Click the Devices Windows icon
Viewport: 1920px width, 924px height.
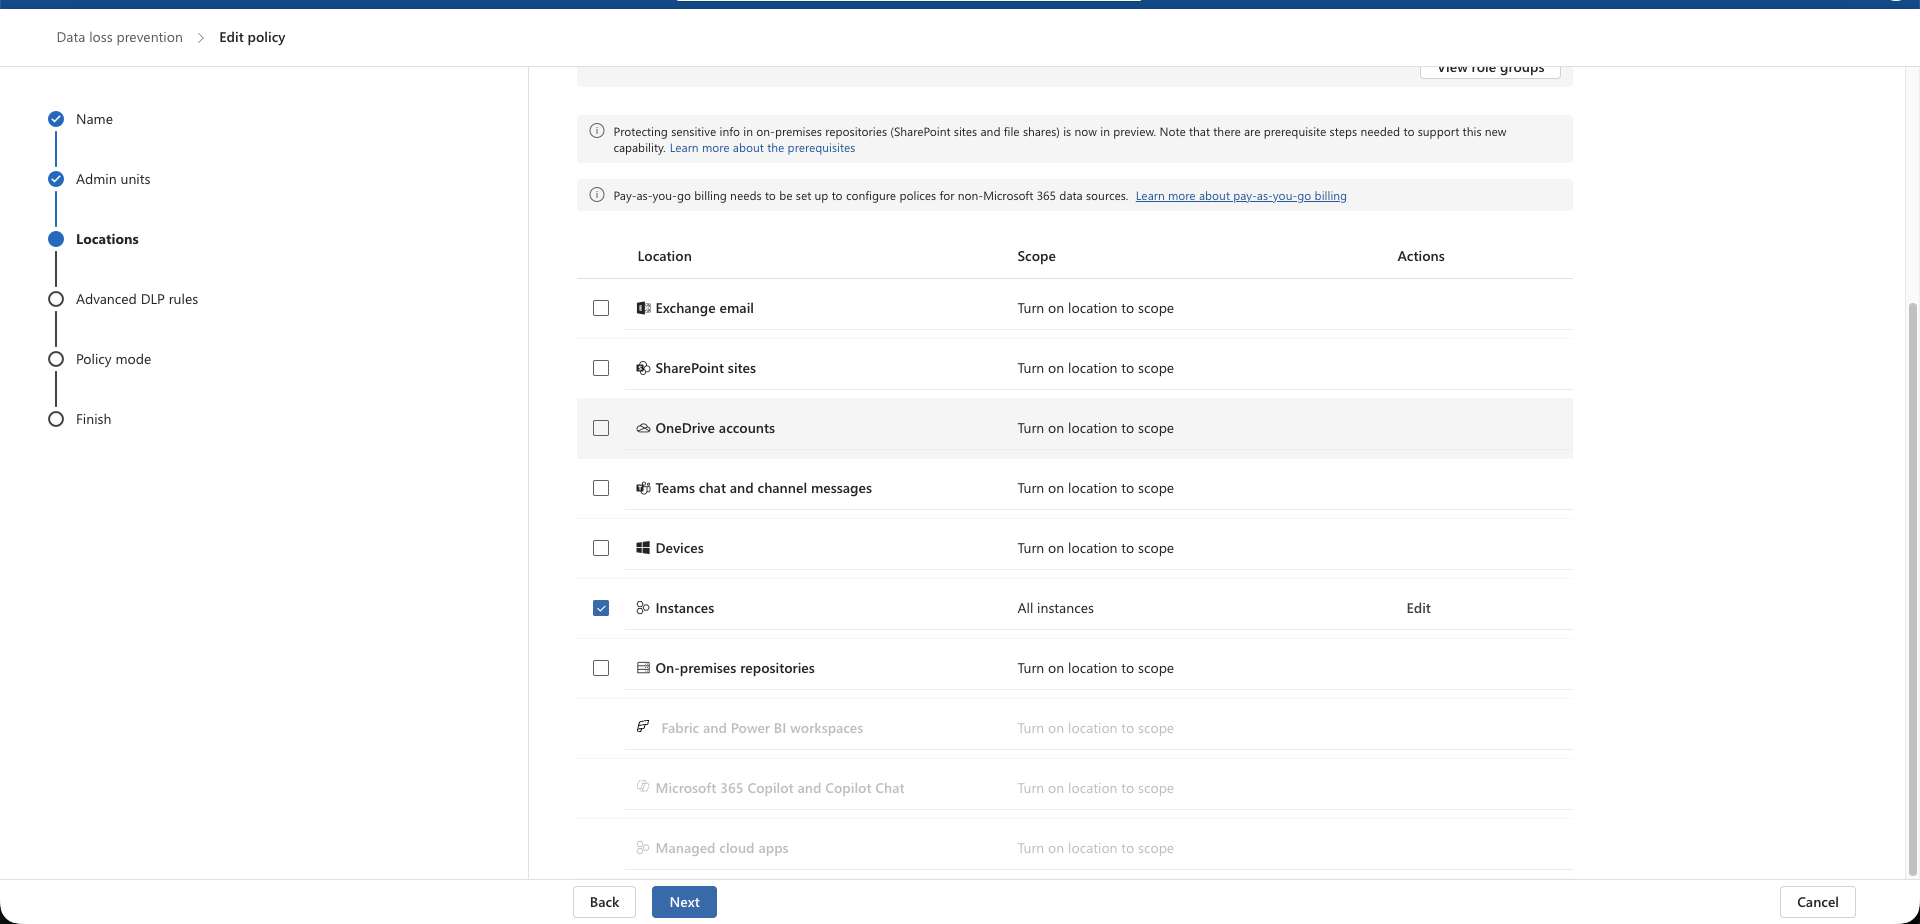point(643,548)
